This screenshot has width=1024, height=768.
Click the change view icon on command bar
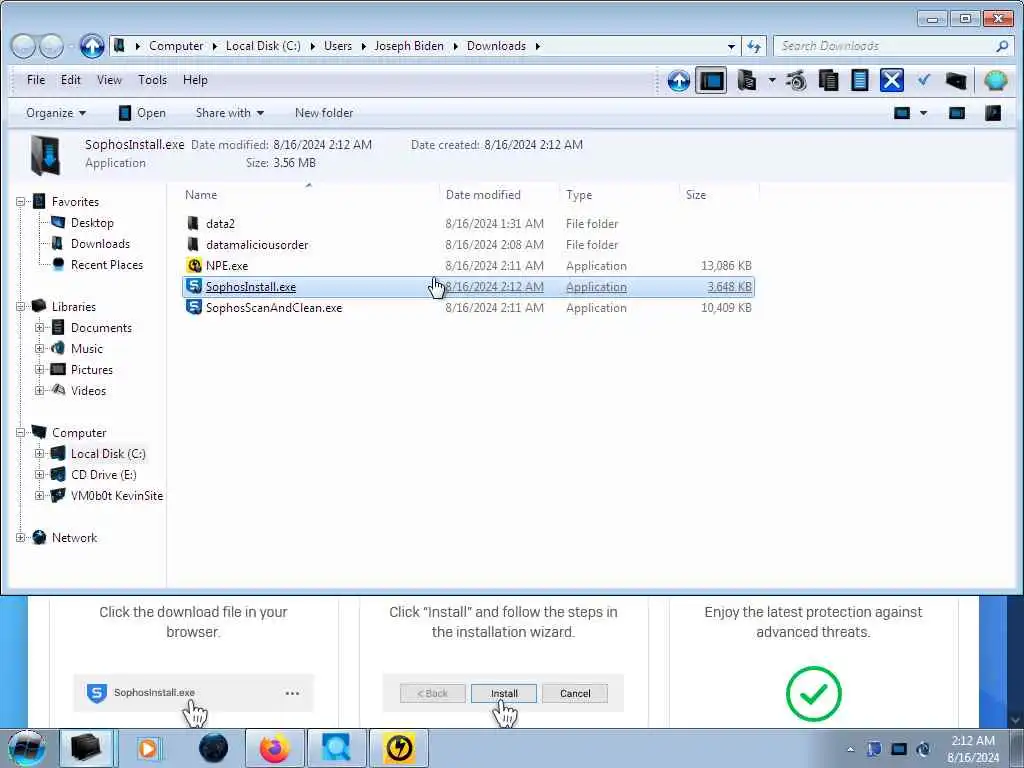coord(902,113)
